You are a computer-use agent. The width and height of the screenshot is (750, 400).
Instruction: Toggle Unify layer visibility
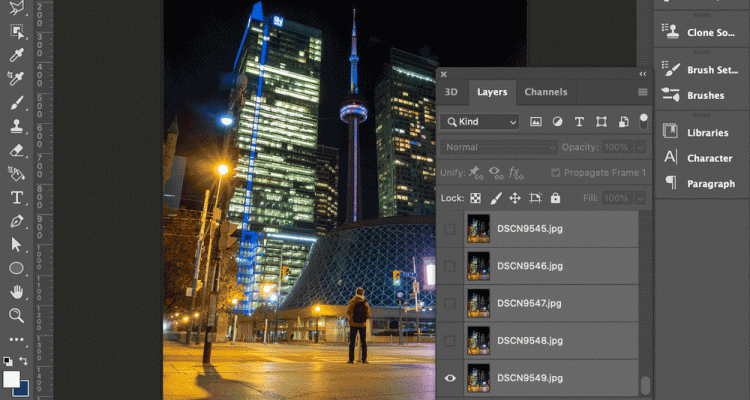click(x=496, y=172)
